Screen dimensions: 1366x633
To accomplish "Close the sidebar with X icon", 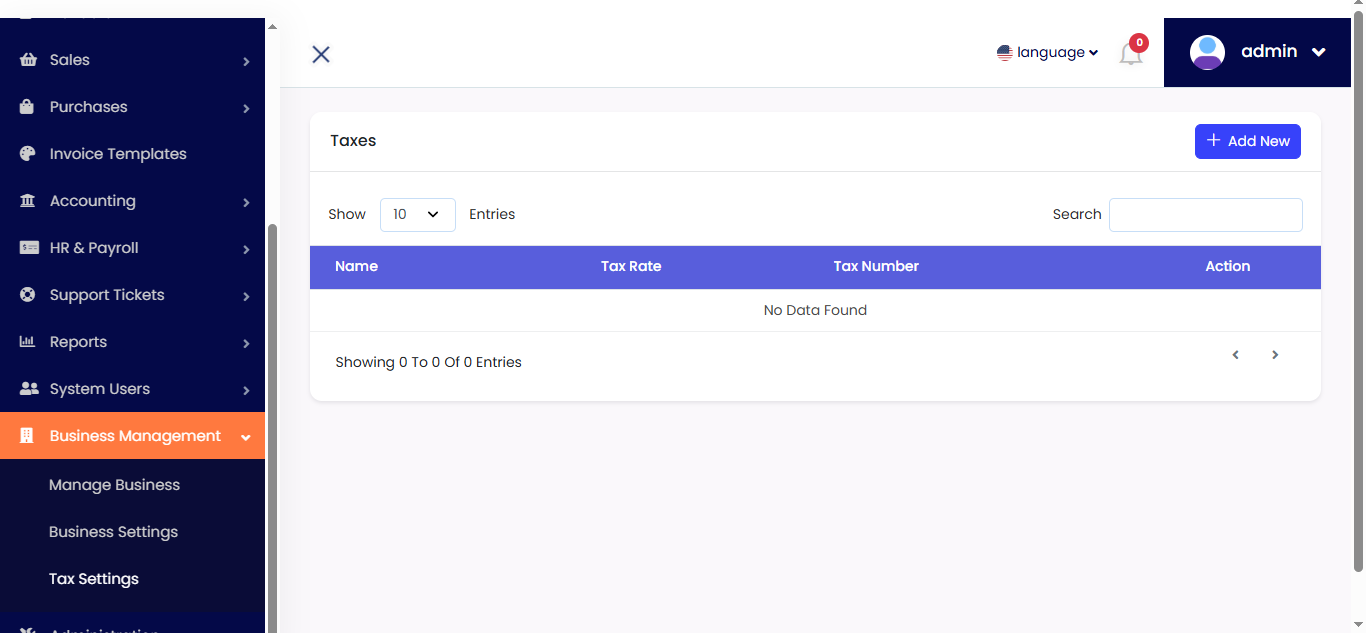I will click(x=321, y=54).
